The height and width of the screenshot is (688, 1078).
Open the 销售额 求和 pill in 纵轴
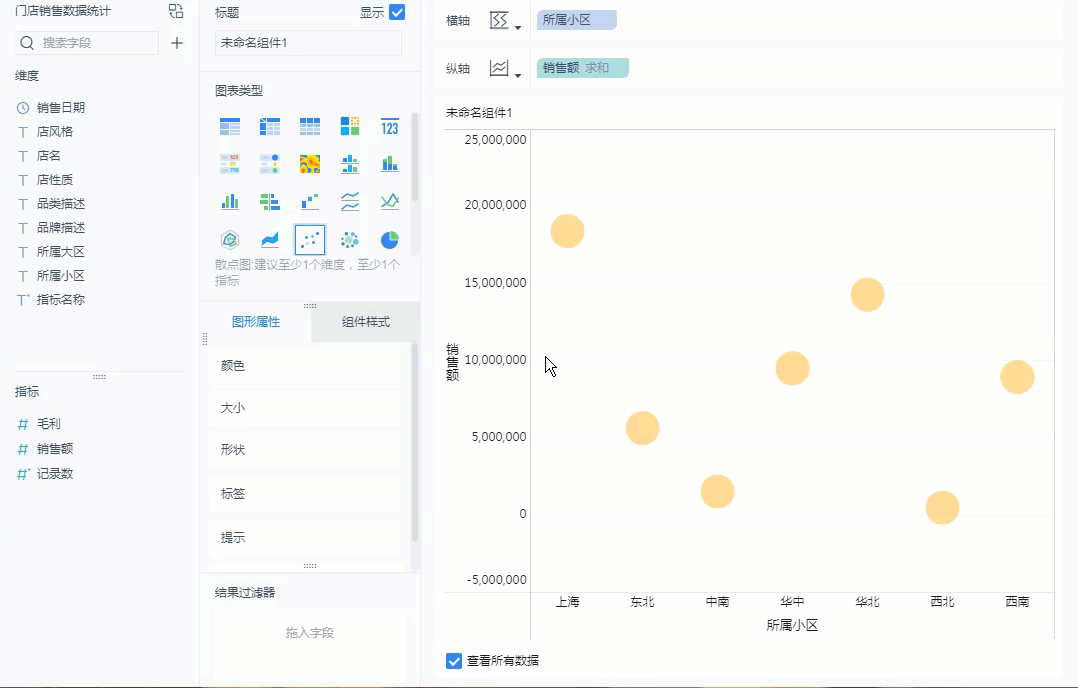pyautogui.click(x=582, y=68)
